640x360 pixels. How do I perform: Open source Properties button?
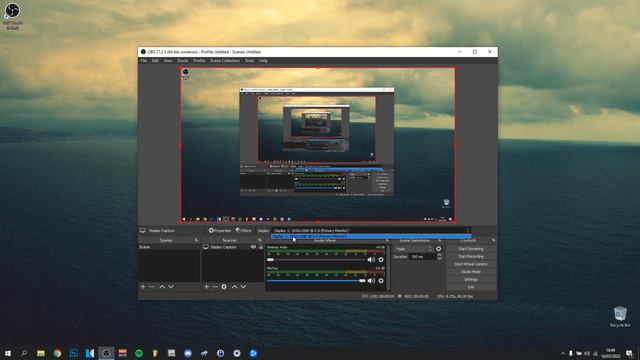pos(220,231)
